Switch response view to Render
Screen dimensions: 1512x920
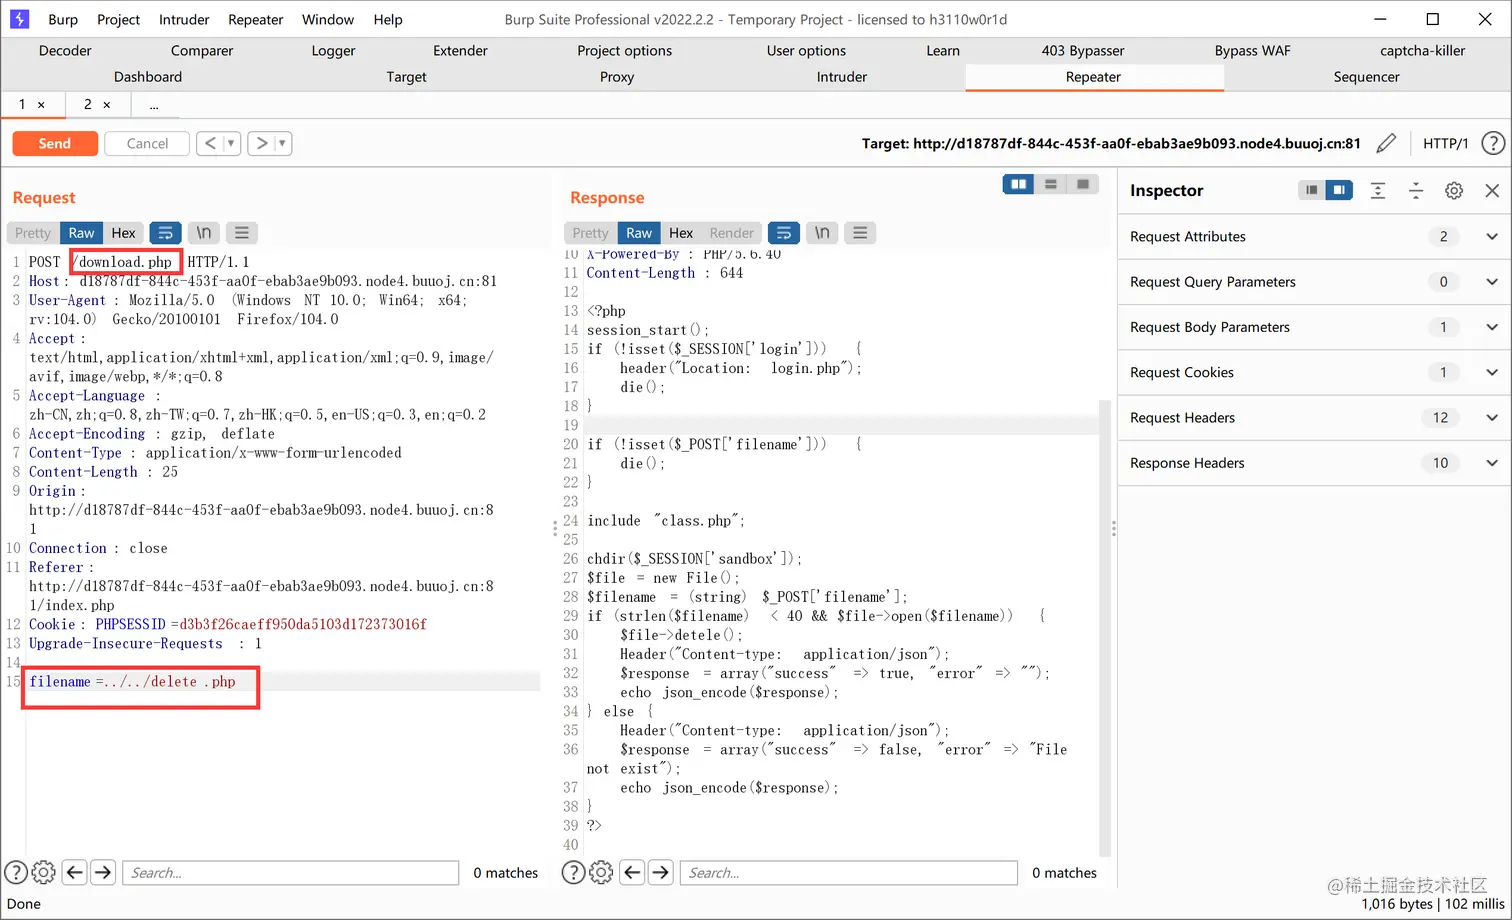click(731, 233)
